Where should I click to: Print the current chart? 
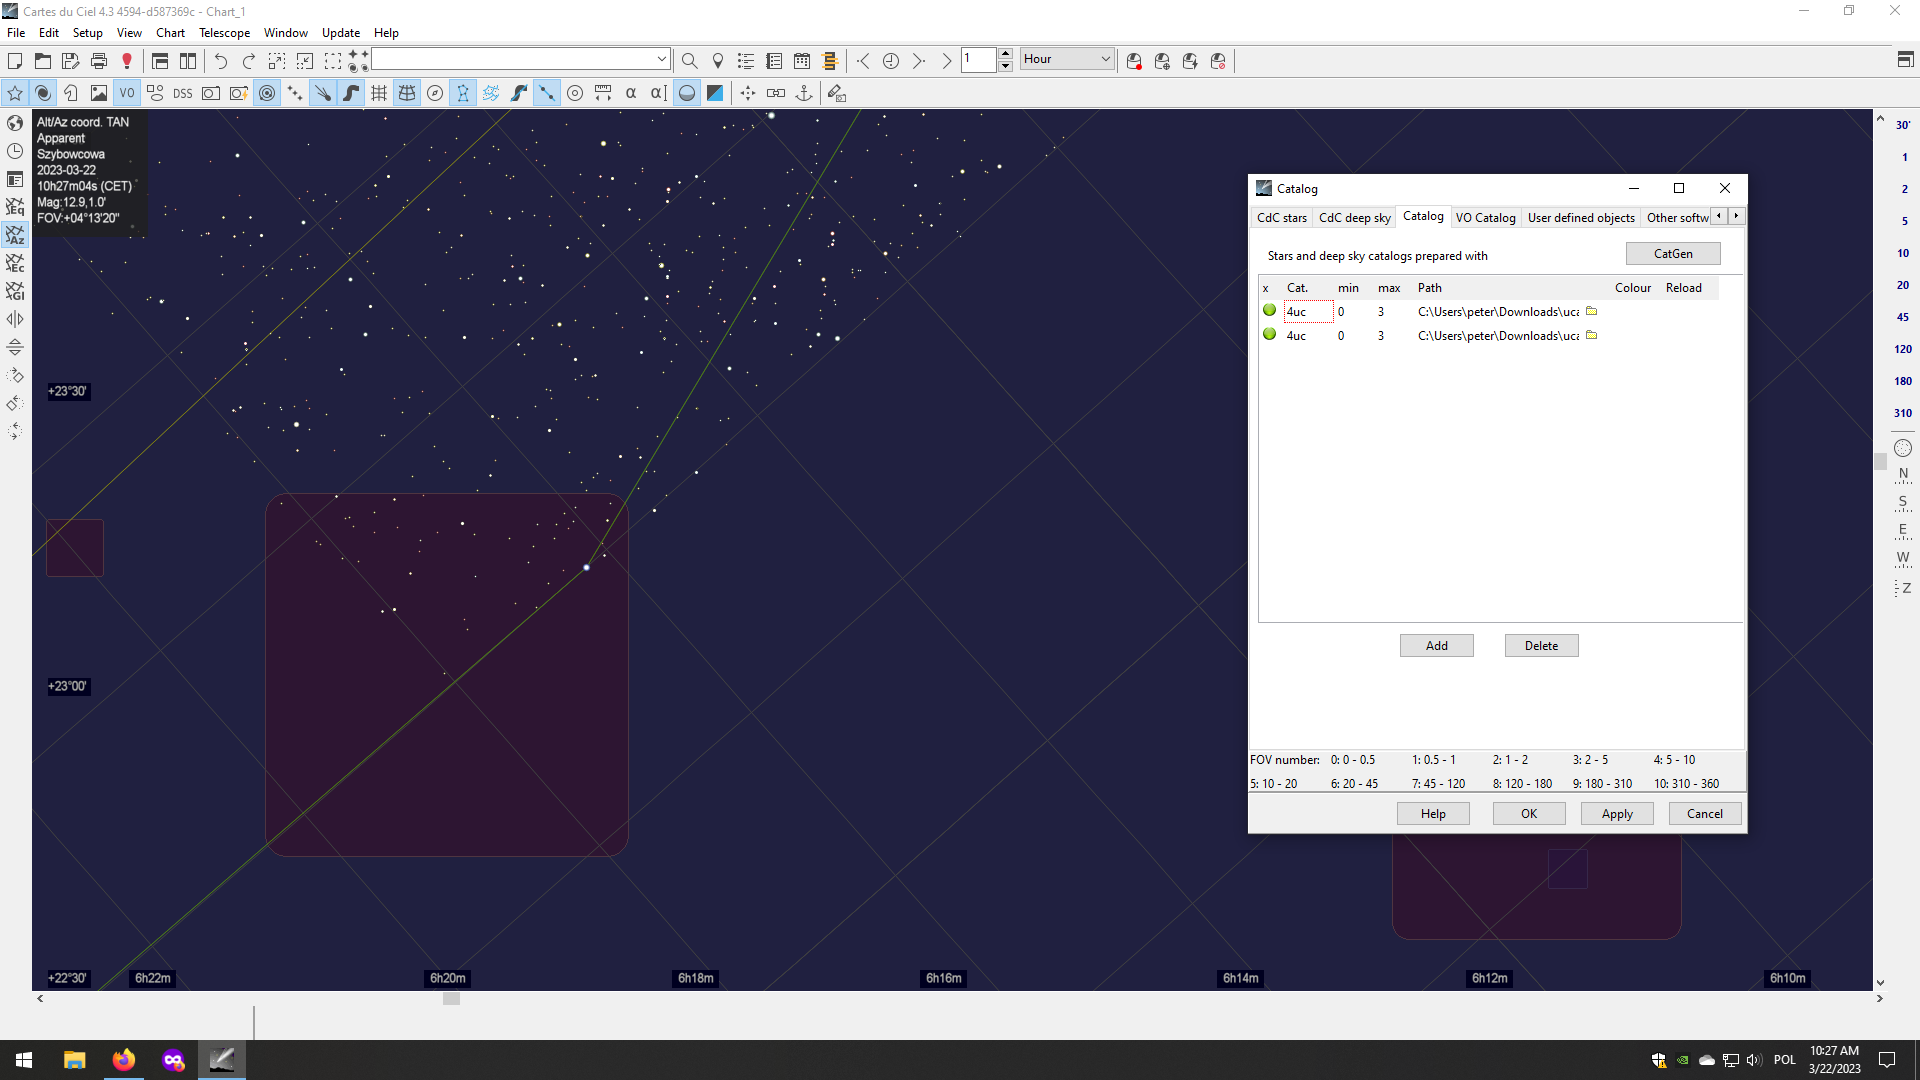99,61
